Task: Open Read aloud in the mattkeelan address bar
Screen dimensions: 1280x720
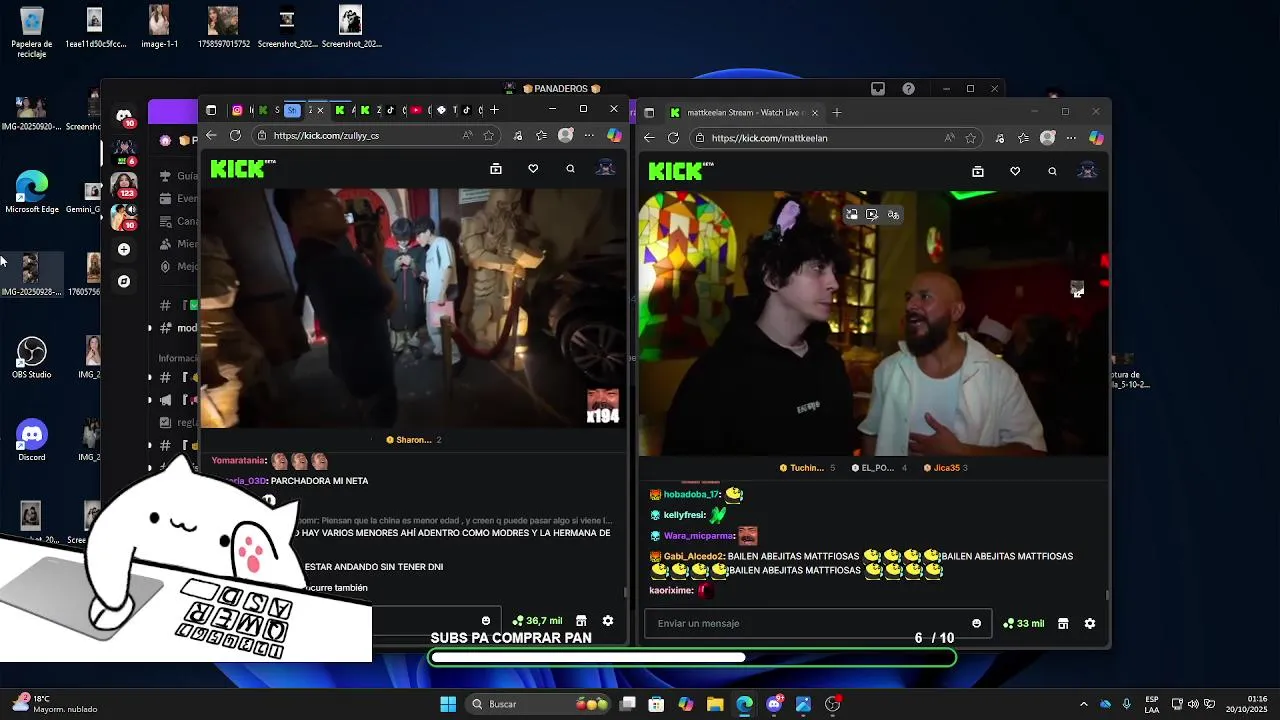Action: 948,138
